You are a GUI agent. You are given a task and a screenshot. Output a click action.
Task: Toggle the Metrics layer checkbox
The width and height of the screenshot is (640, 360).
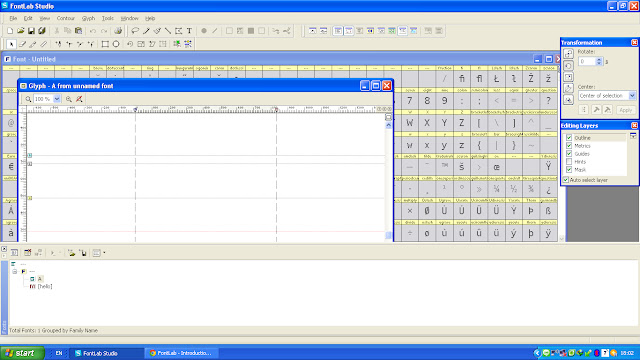(569, 146)
